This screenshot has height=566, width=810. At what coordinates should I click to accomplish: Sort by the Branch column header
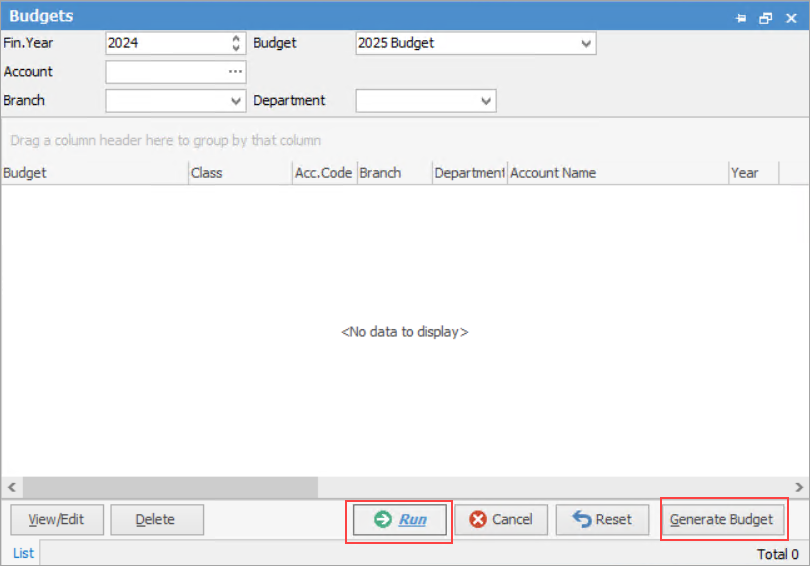point(395,173)
